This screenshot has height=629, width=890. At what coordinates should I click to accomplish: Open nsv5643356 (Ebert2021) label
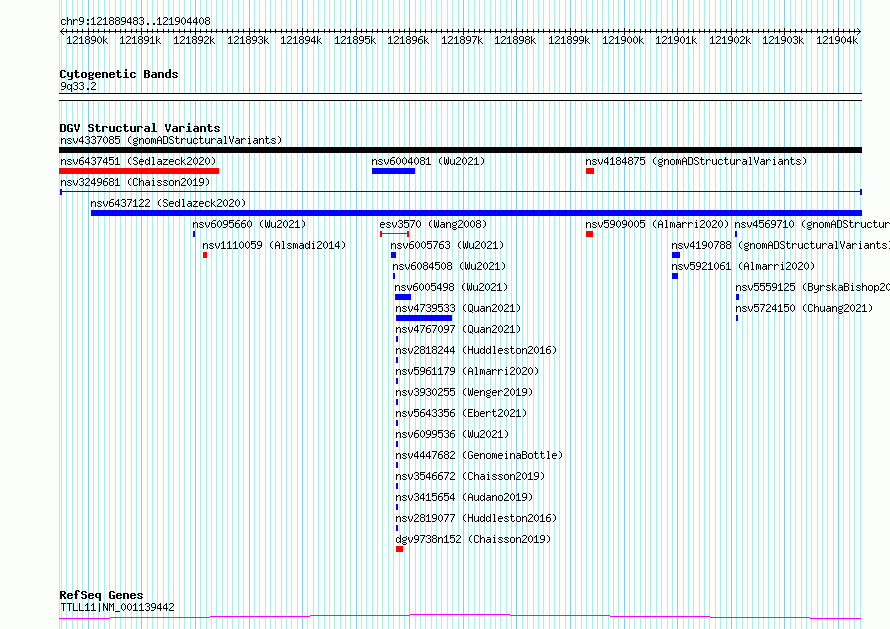pyautogui.click(x=461, y=413)
